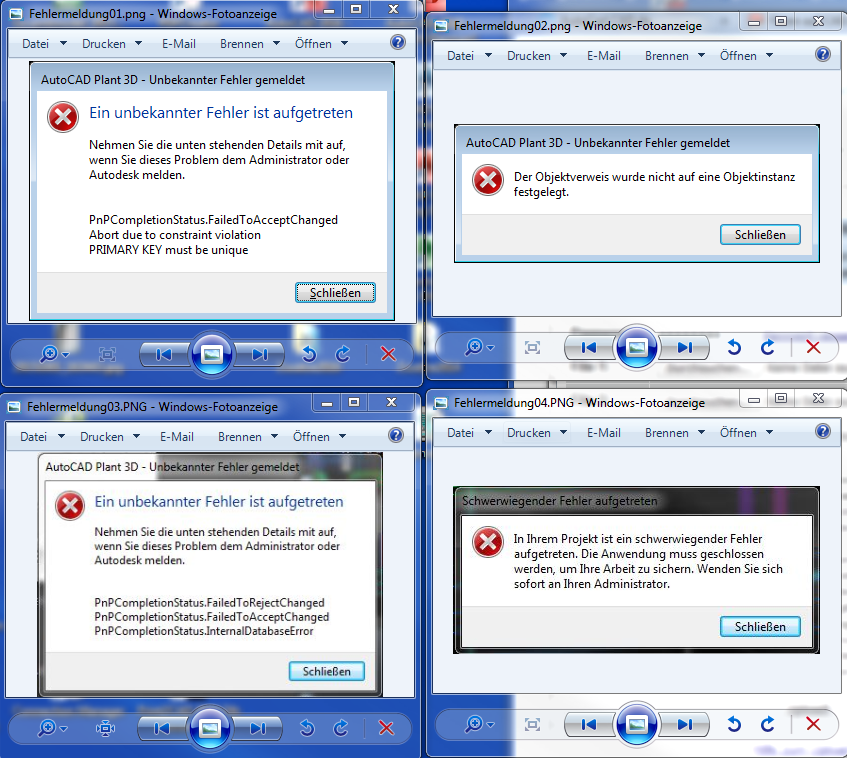Click actual-size icon in Fehlermeldung02 viewer
Screen dimensions: 847x758
pyautogui.click(x=533, y=347)
